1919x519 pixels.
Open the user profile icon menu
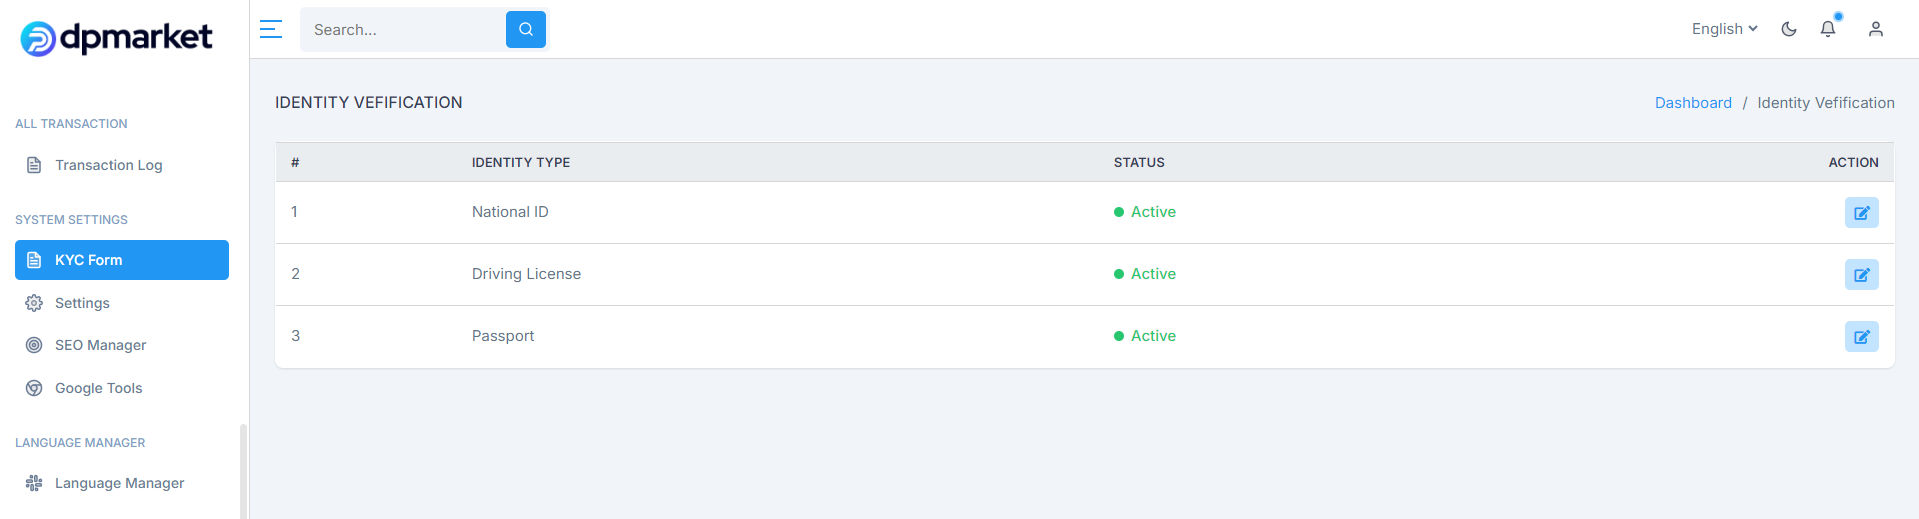pyautogui.click(x=1876, y=29)
